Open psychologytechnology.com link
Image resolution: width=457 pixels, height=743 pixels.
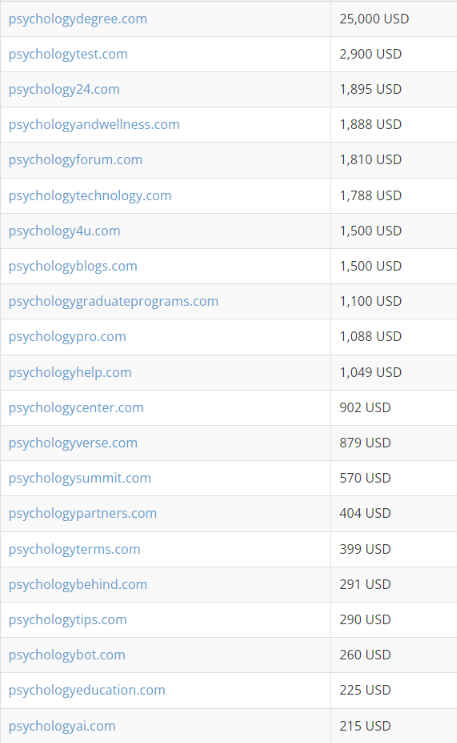tap(90, 196)
